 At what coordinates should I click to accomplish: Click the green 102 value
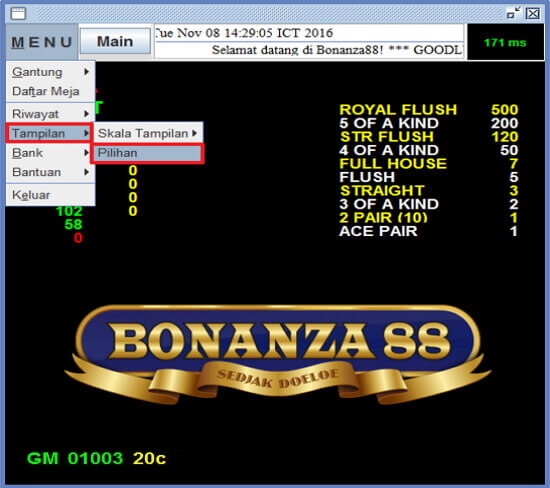(x=69, y=211)
